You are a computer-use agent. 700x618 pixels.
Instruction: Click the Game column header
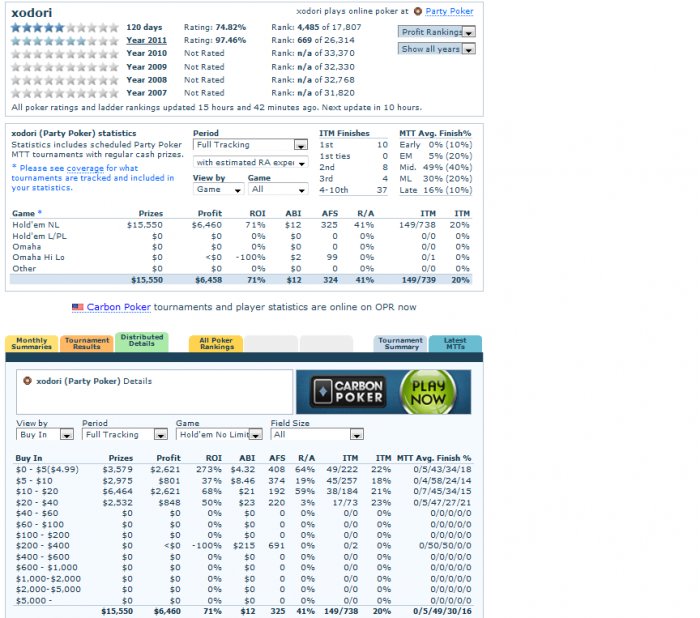coord(23,213)
